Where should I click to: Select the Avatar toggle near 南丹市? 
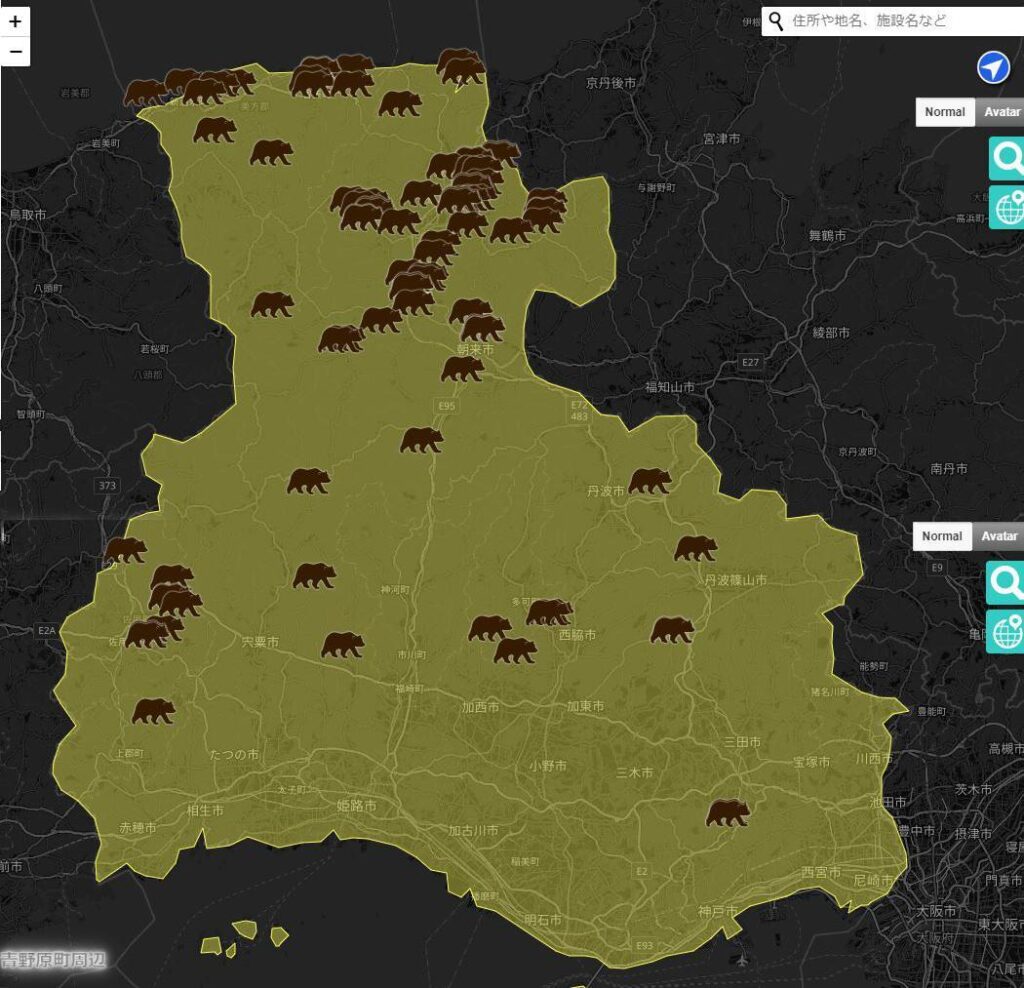point(998,536)
